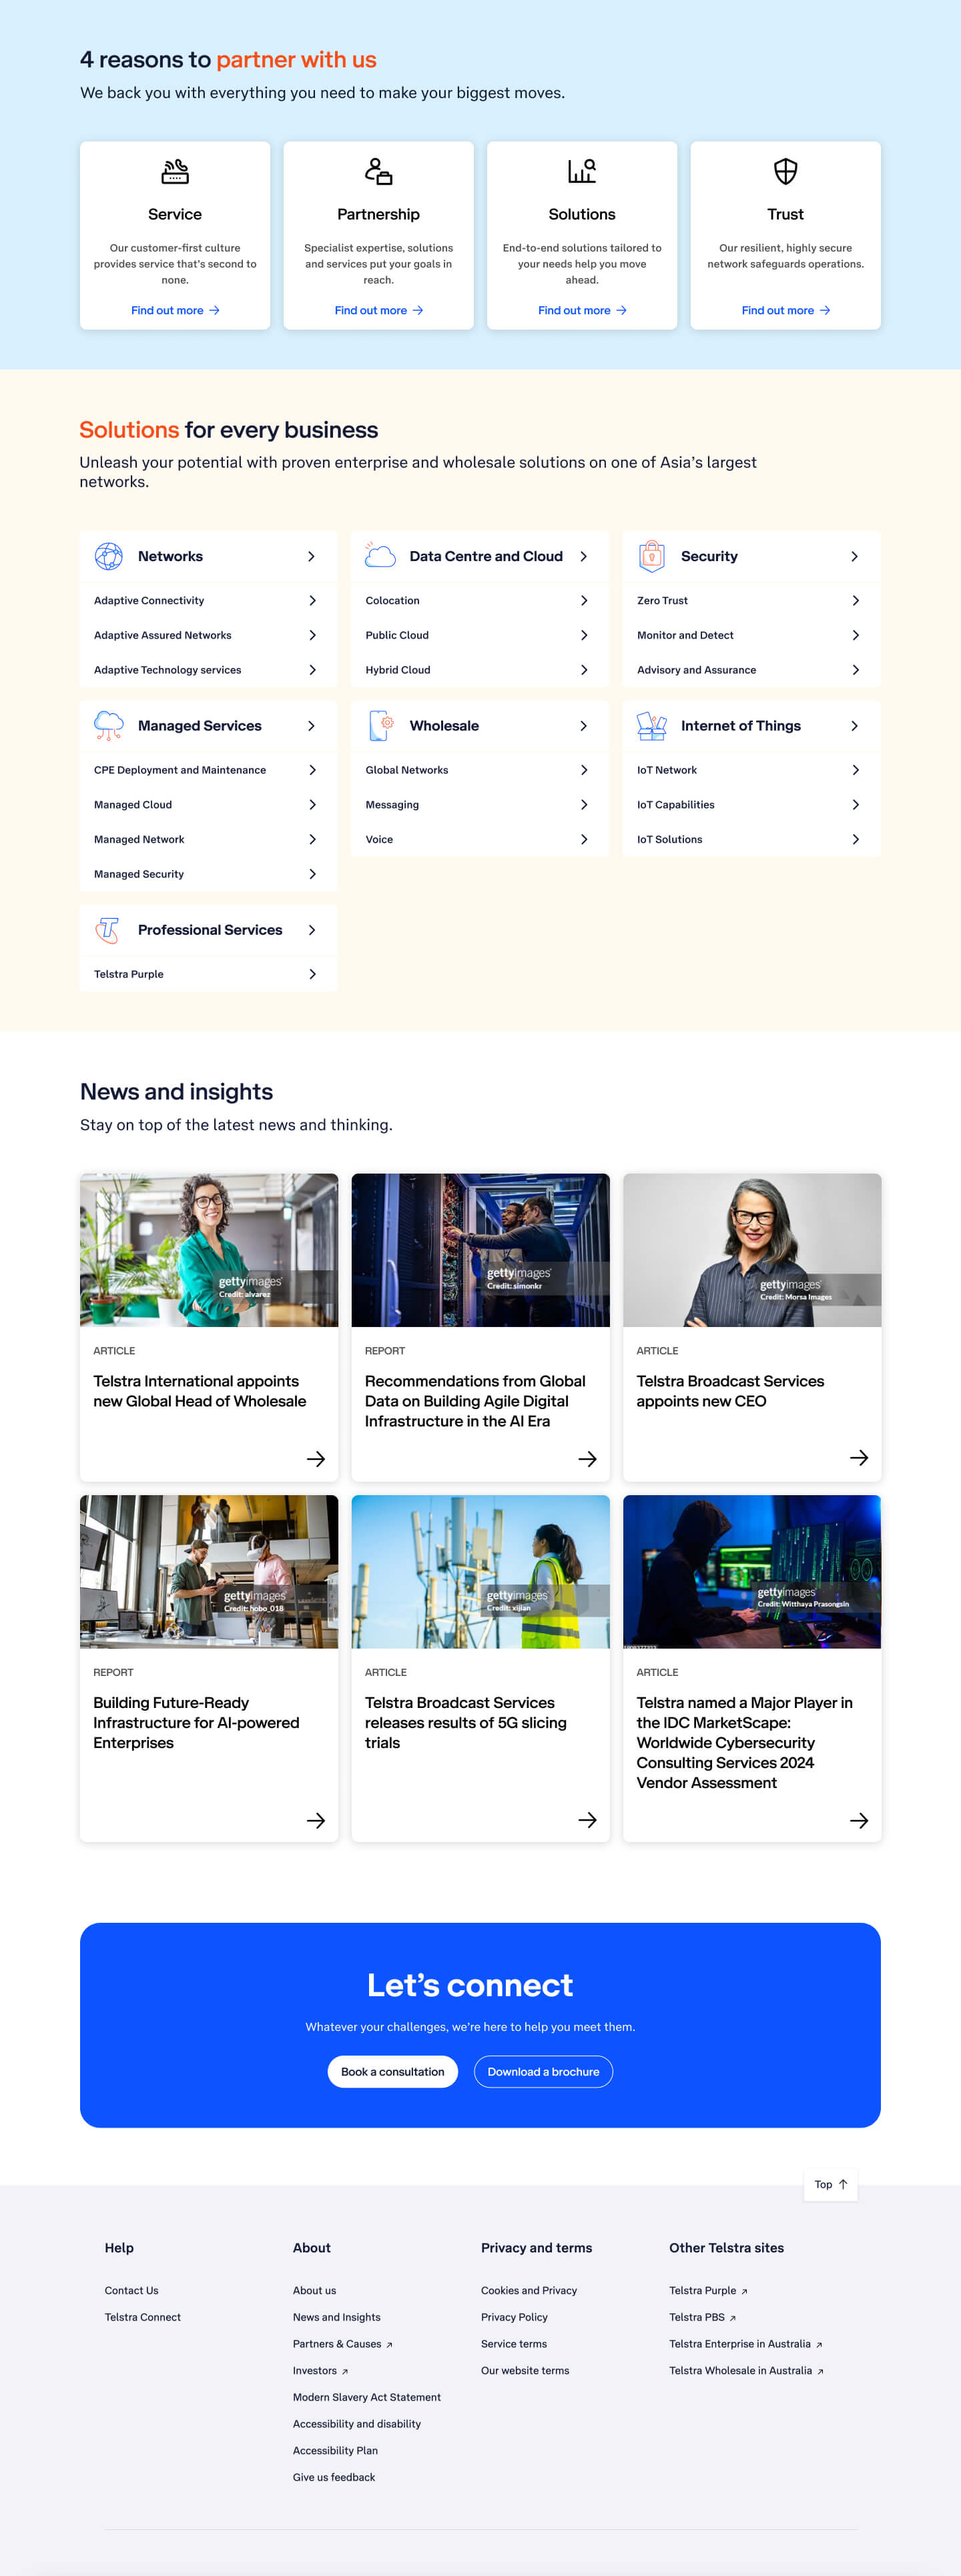Click Download a brochure button
The image size is (961, 2576).
click(x=543, y=2071)
